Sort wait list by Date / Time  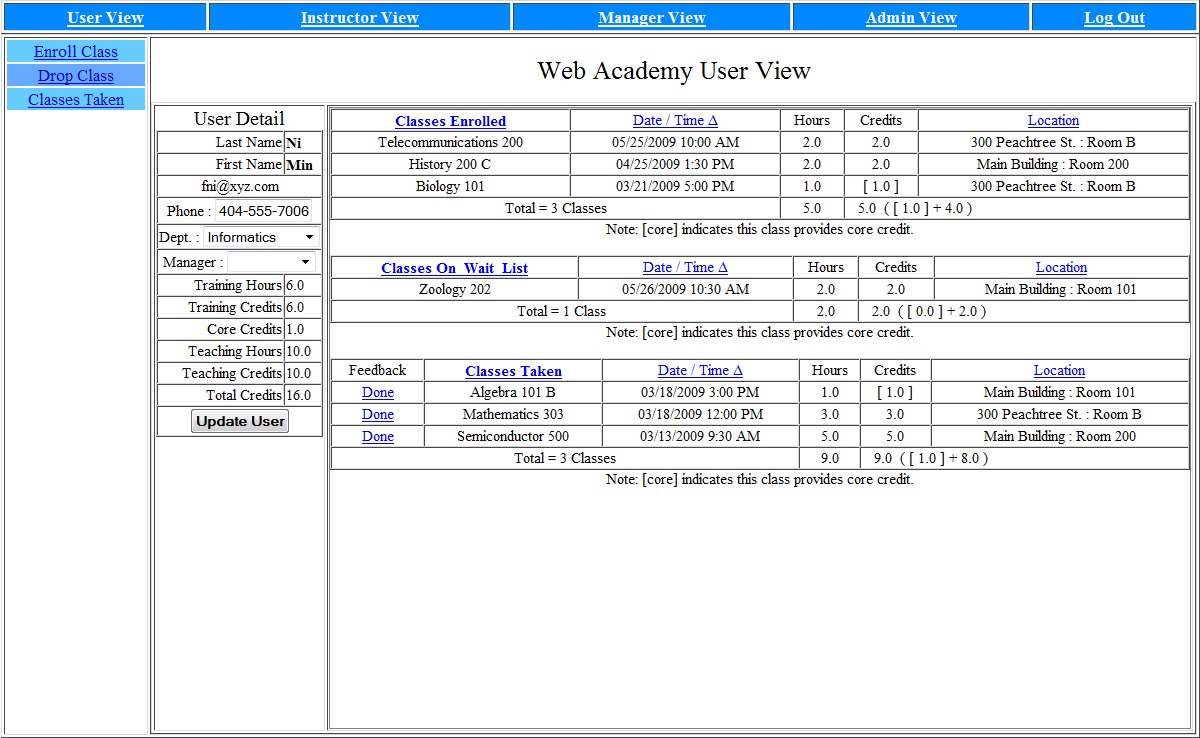pos(685,268)
